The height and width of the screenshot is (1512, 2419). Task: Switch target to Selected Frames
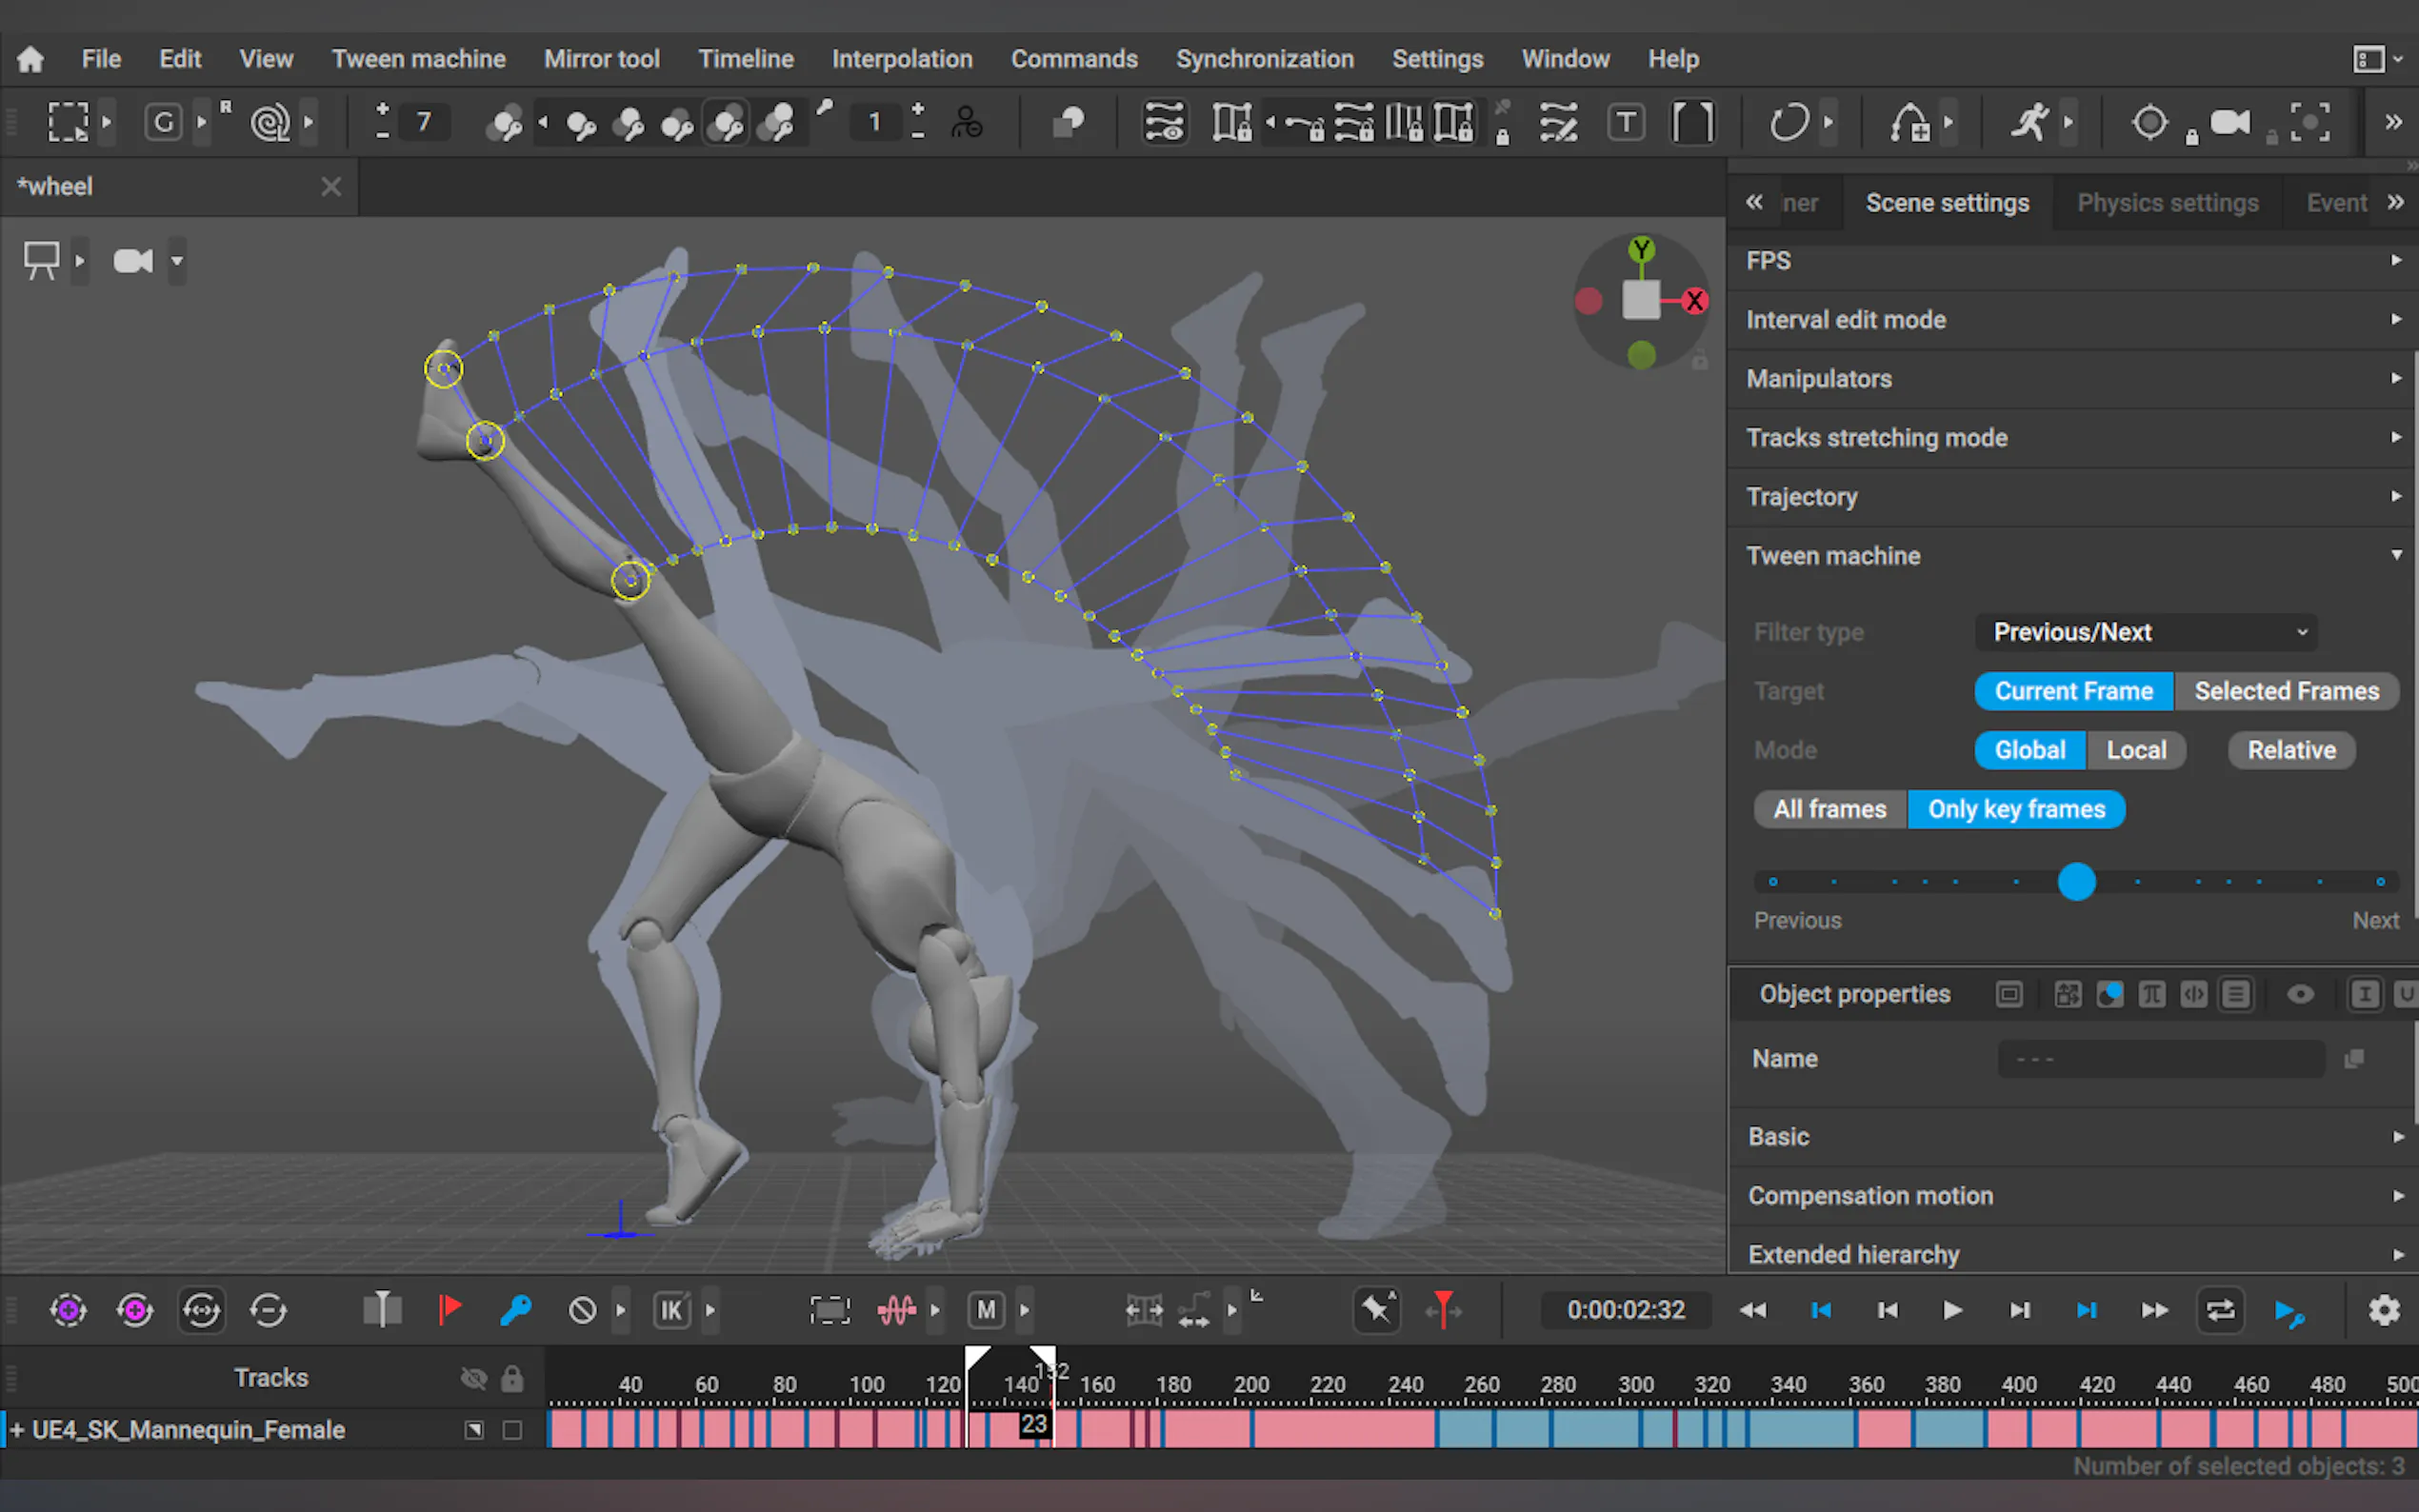click(2286, 691)
